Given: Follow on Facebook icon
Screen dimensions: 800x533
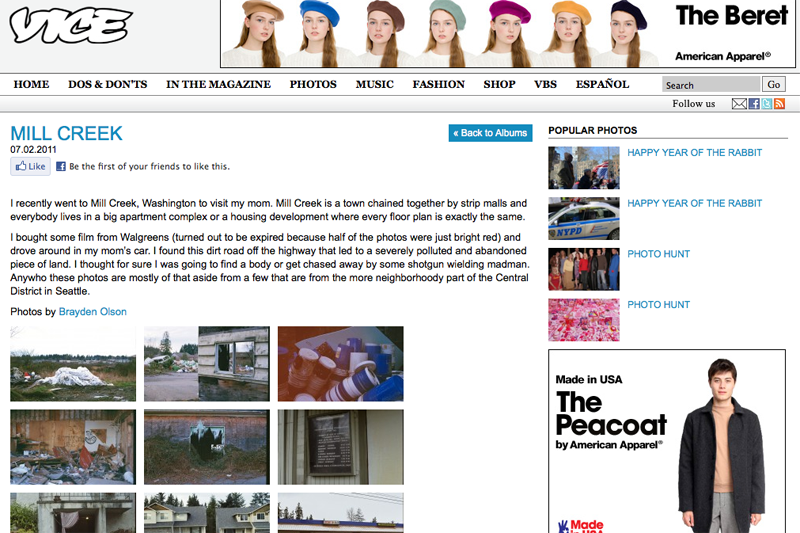Looking at the screenshot, I should coord(754,104).
